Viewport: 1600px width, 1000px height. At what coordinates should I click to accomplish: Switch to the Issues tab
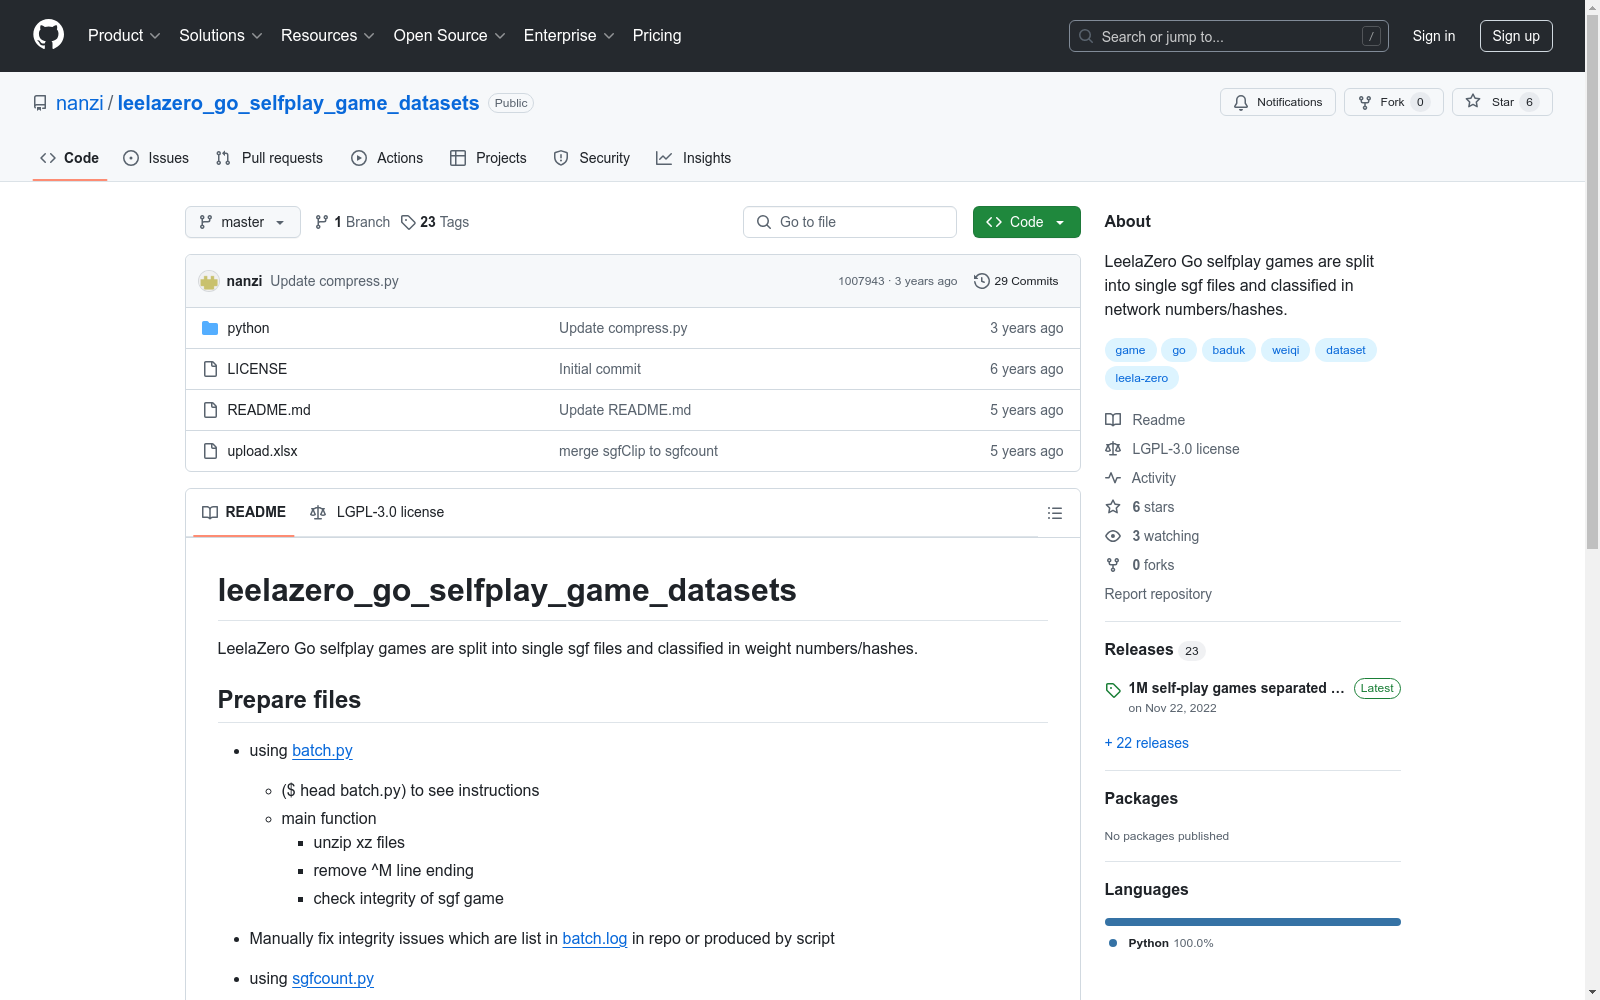(156, 158)
